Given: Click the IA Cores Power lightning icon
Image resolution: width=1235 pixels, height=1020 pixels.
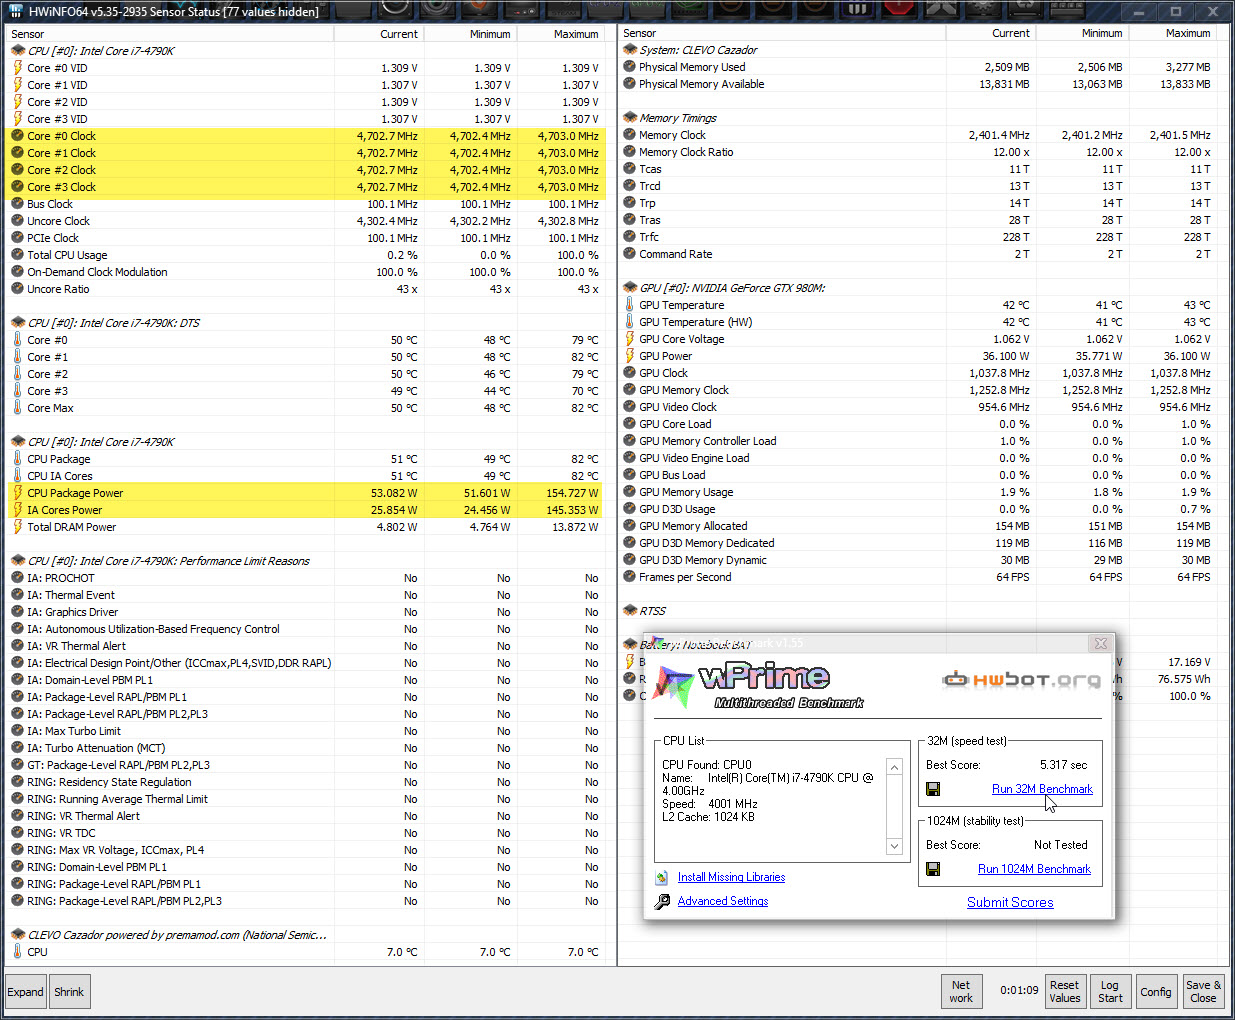Looking at the screenshot, I should (17, 510).
